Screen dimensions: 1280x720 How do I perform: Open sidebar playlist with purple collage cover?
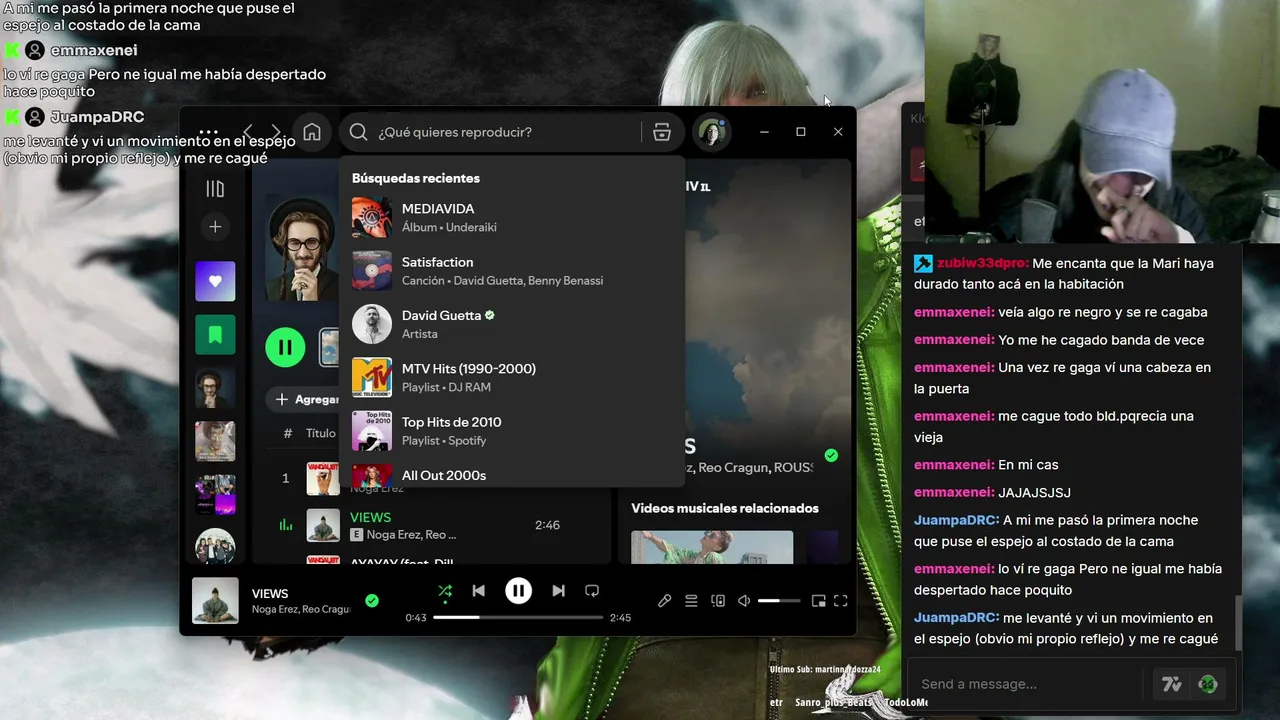215,494
